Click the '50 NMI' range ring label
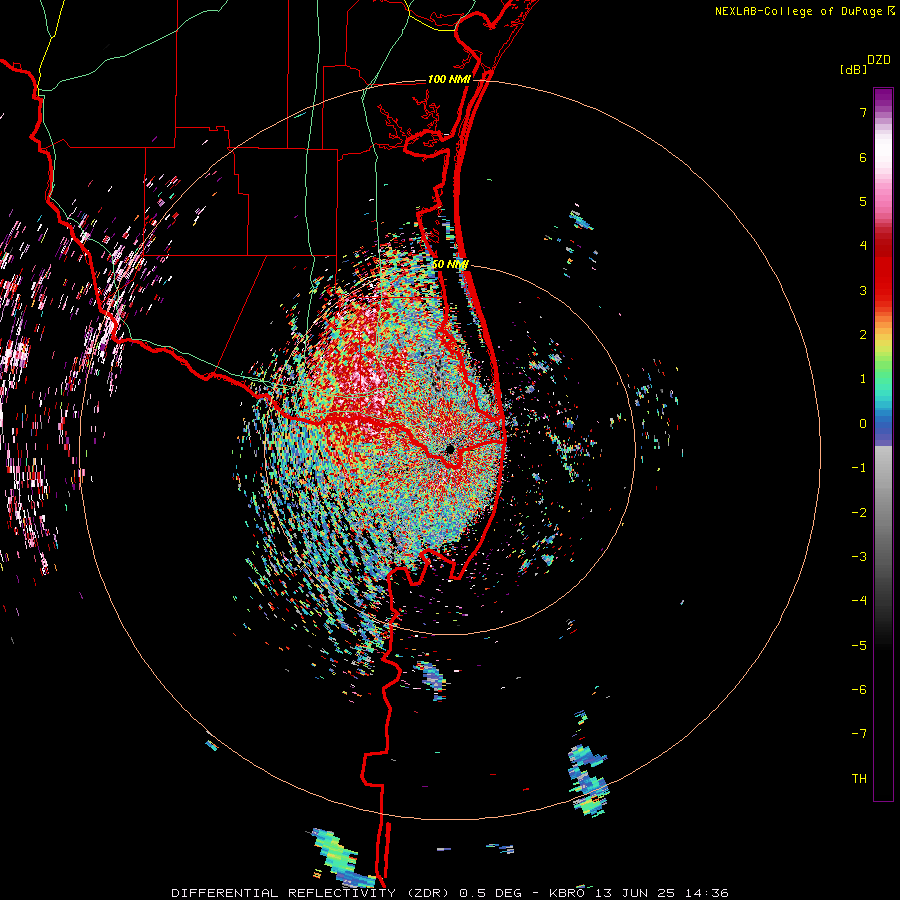Screen dimensions: 900x900 pyautogui.click(x=451, y=264)
